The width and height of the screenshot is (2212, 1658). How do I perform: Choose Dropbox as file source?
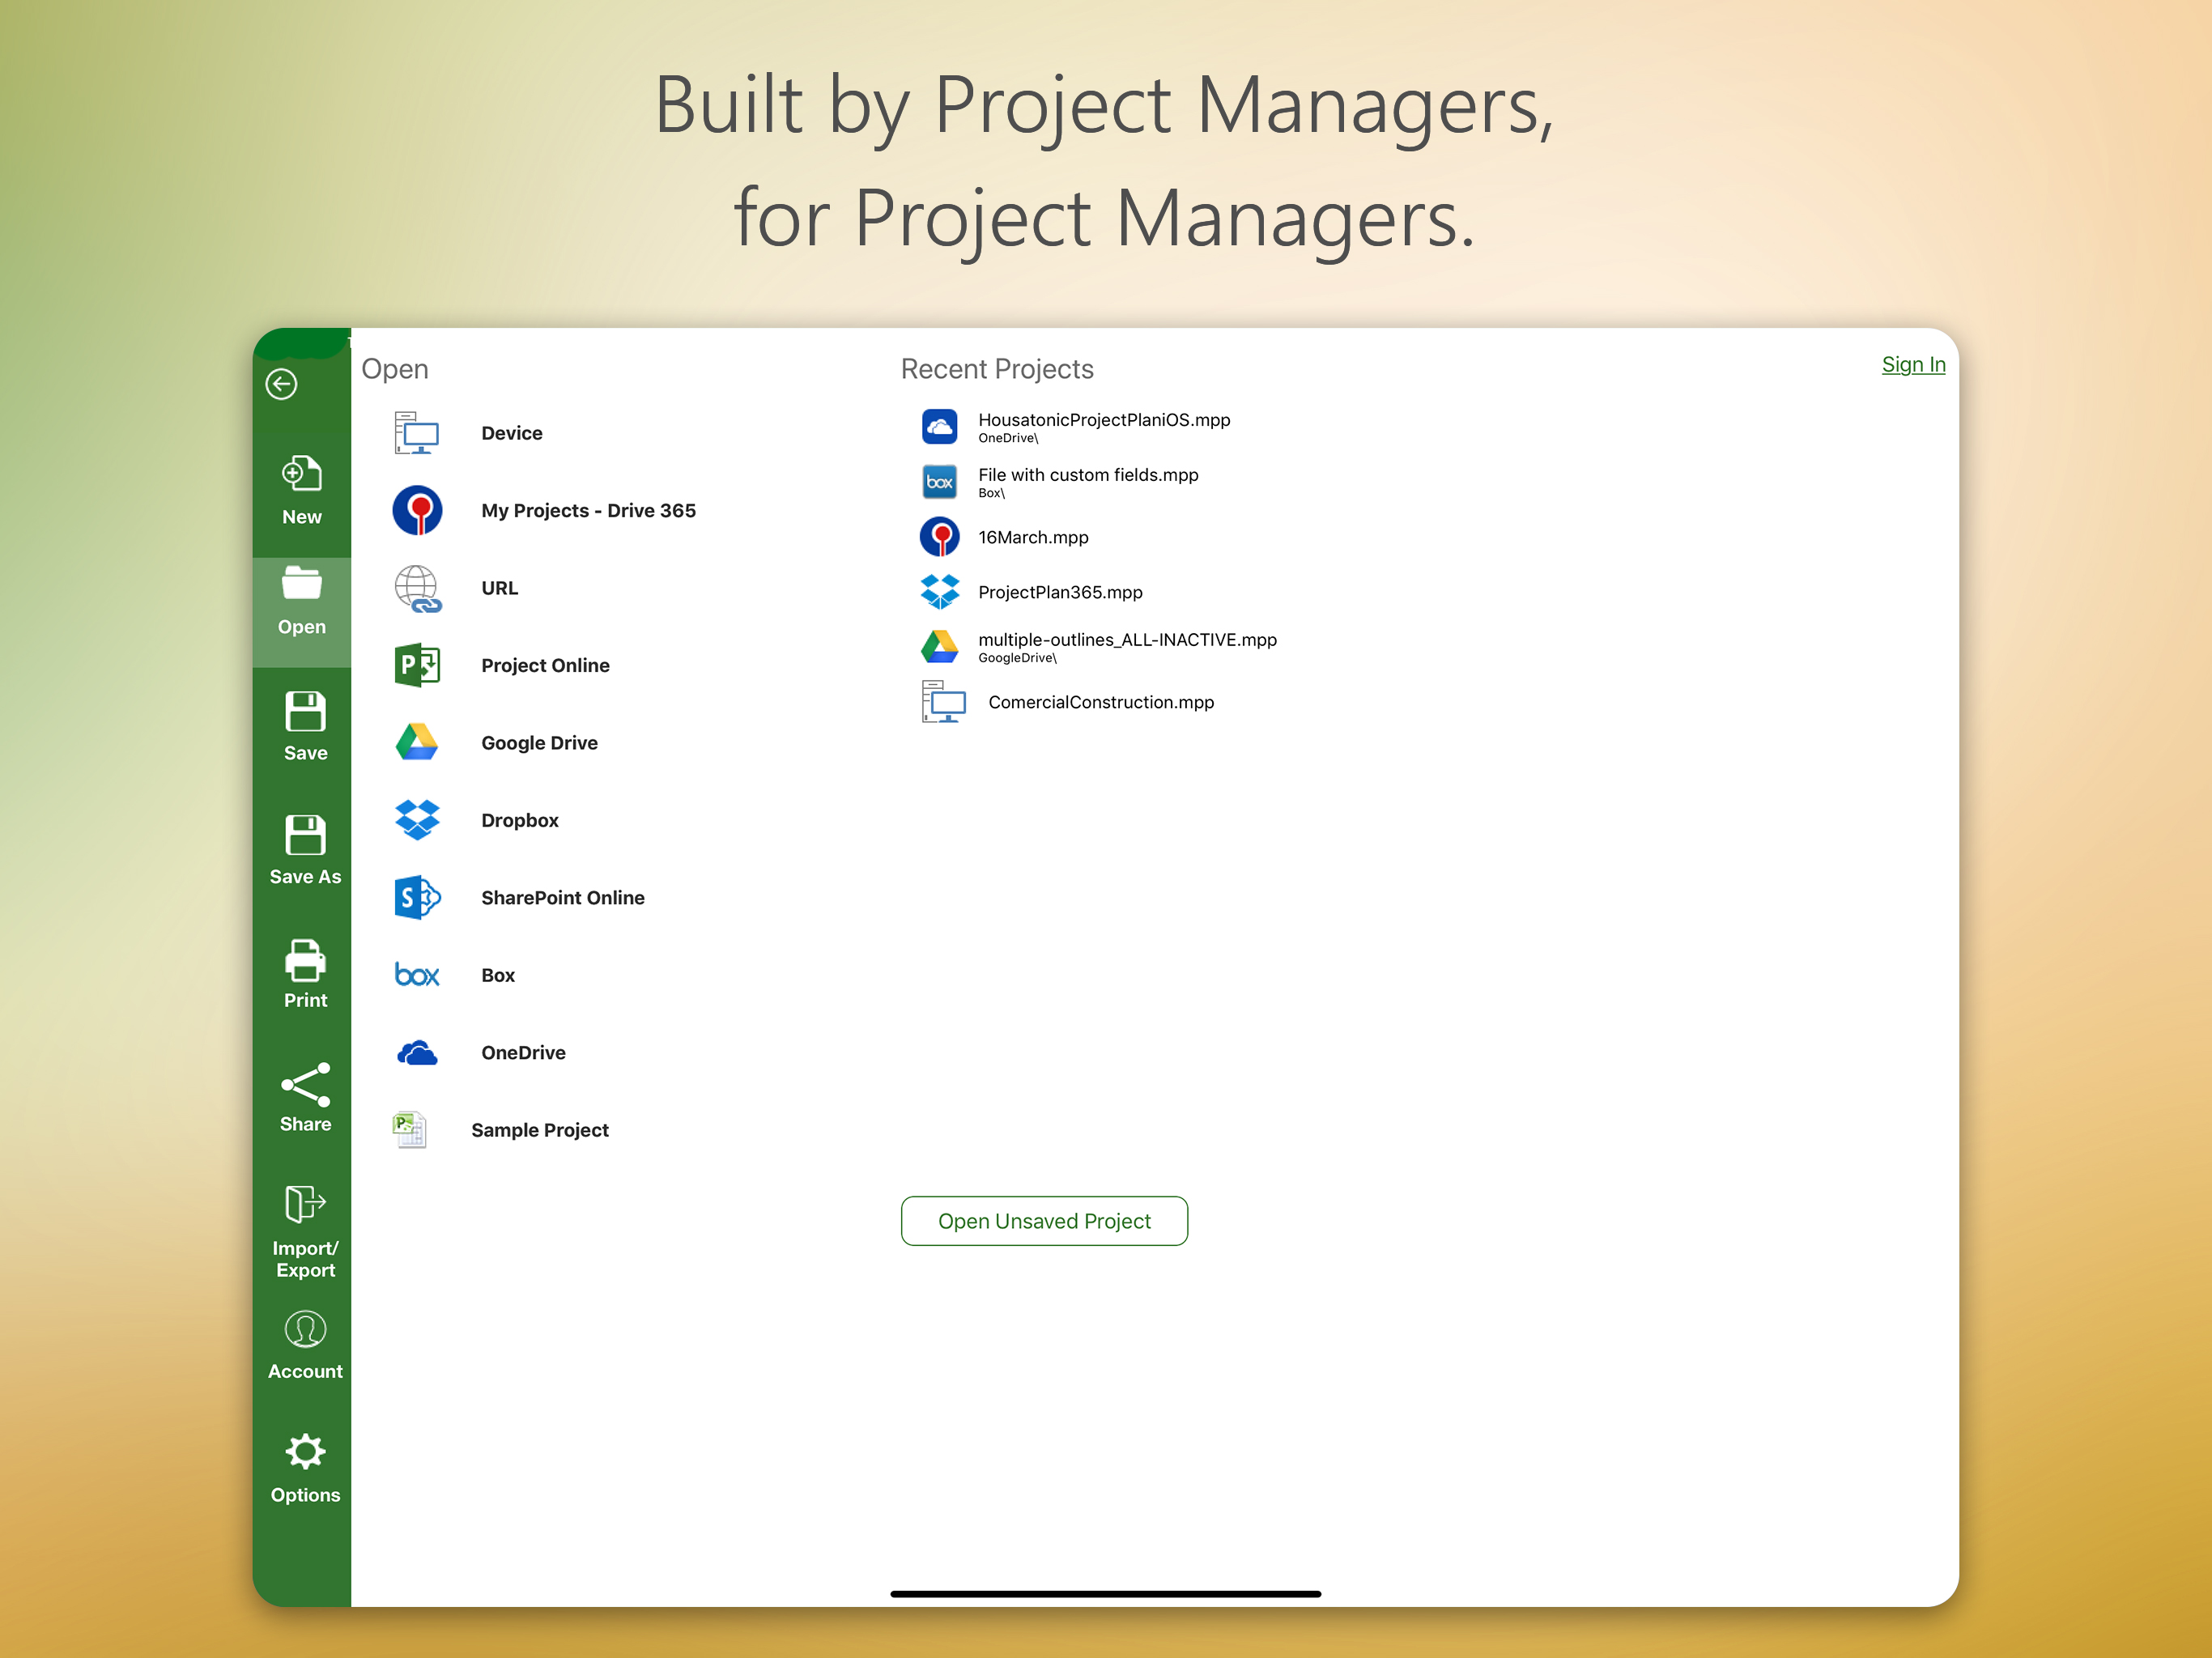pyautogui.click(x=519, y=820)
